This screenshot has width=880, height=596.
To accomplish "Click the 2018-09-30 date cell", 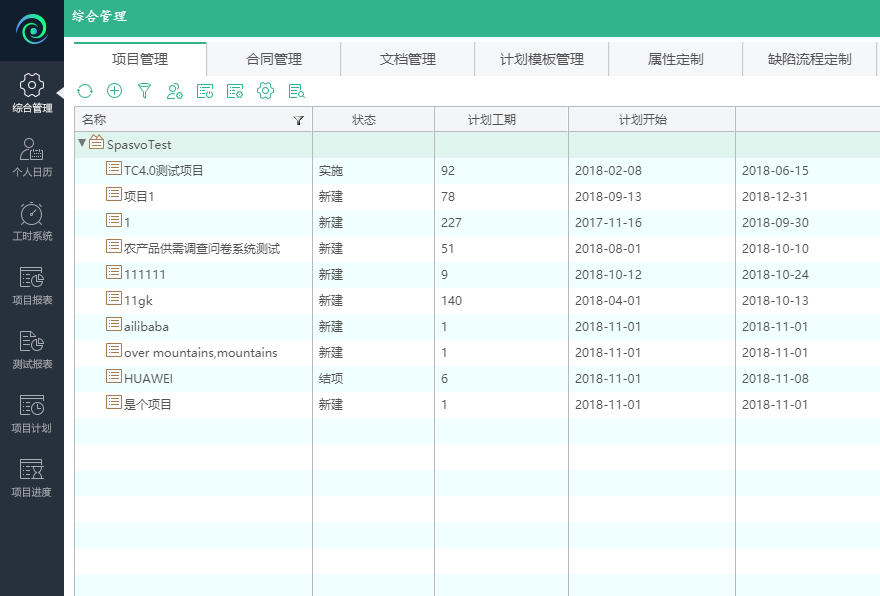I will (x=808, y=223).
